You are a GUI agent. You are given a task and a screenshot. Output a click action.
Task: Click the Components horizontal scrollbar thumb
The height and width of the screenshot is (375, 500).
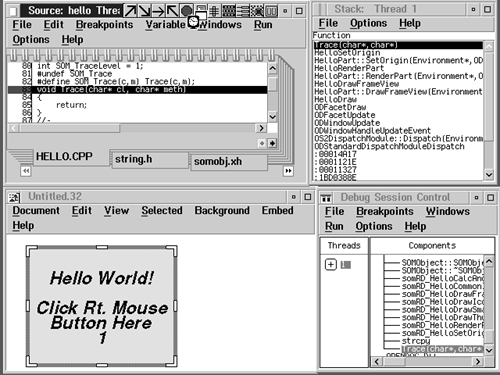pyautogui.click(x=394, y=362)
